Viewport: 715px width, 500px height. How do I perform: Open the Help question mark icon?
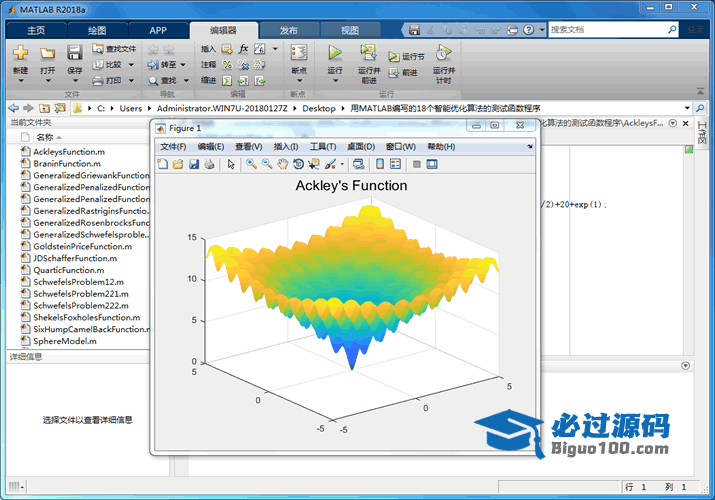click(x=528, y=30)
